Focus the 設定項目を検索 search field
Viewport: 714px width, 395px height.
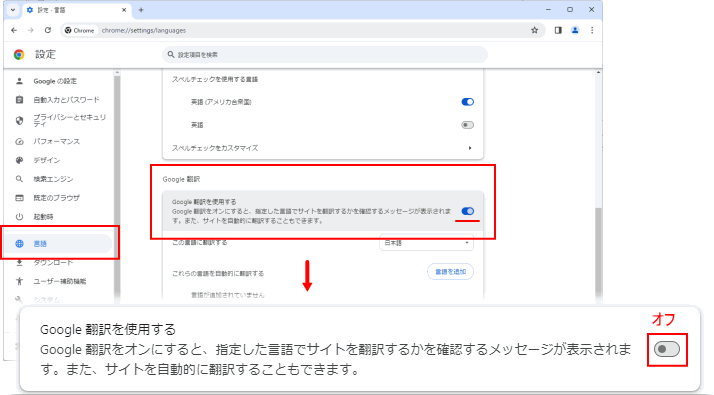coord(325,55)
